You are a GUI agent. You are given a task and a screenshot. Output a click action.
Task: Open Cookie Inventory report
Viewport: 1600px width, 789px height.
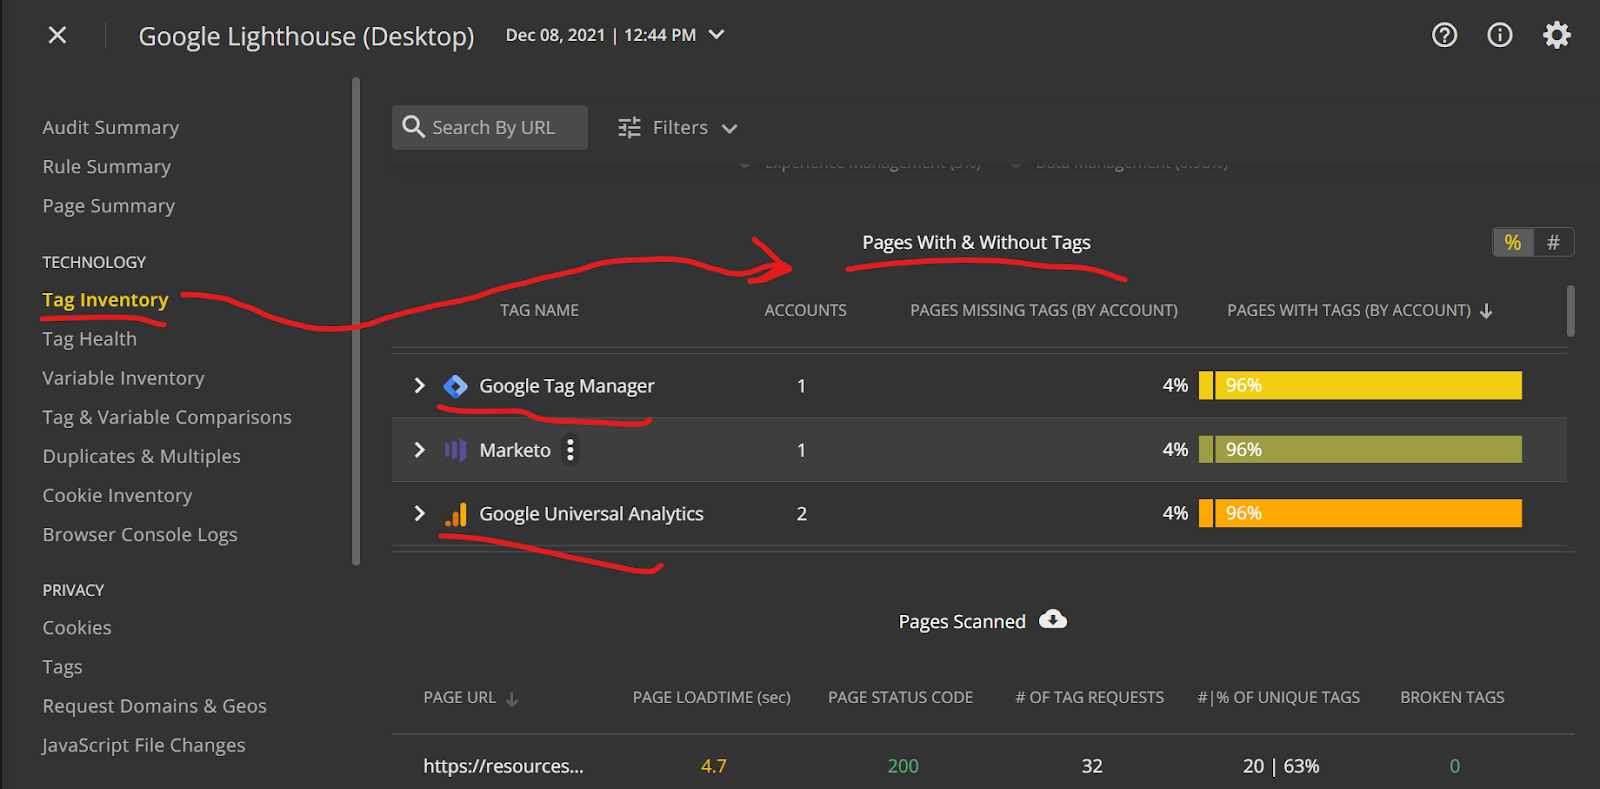[117, 495]
